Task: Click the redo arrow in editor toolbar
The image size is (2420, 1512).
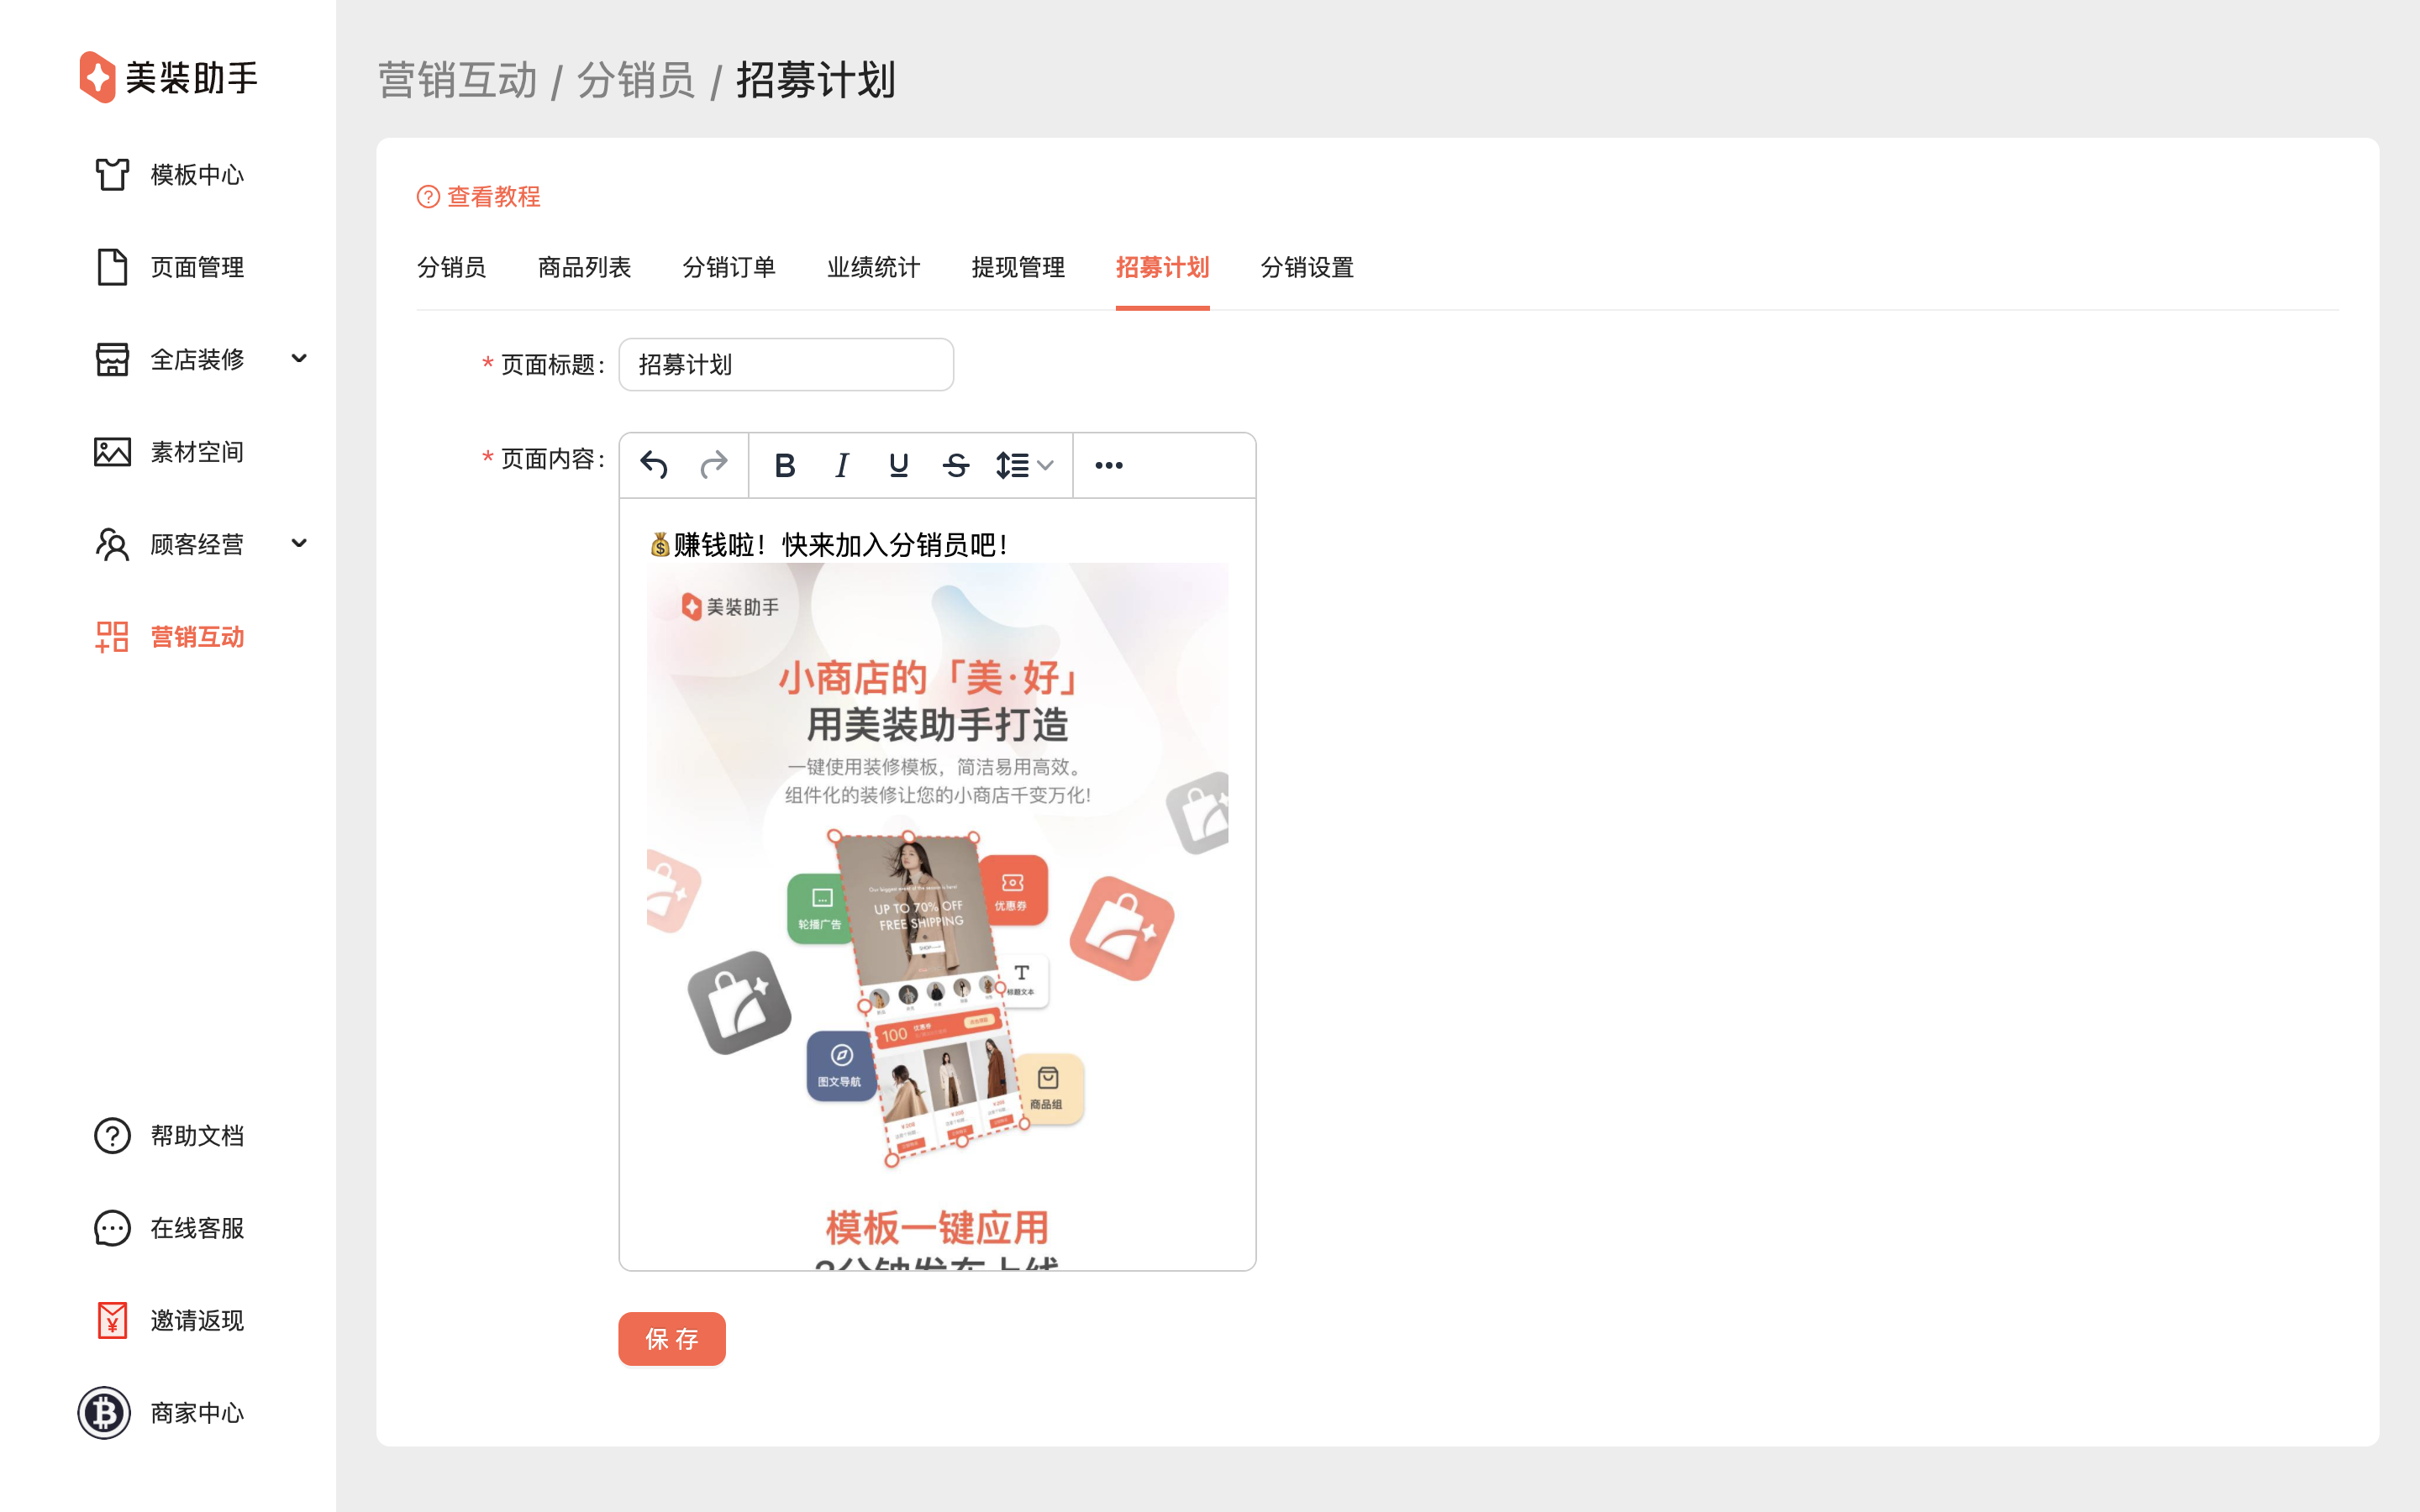Action: tap(713, 465)
